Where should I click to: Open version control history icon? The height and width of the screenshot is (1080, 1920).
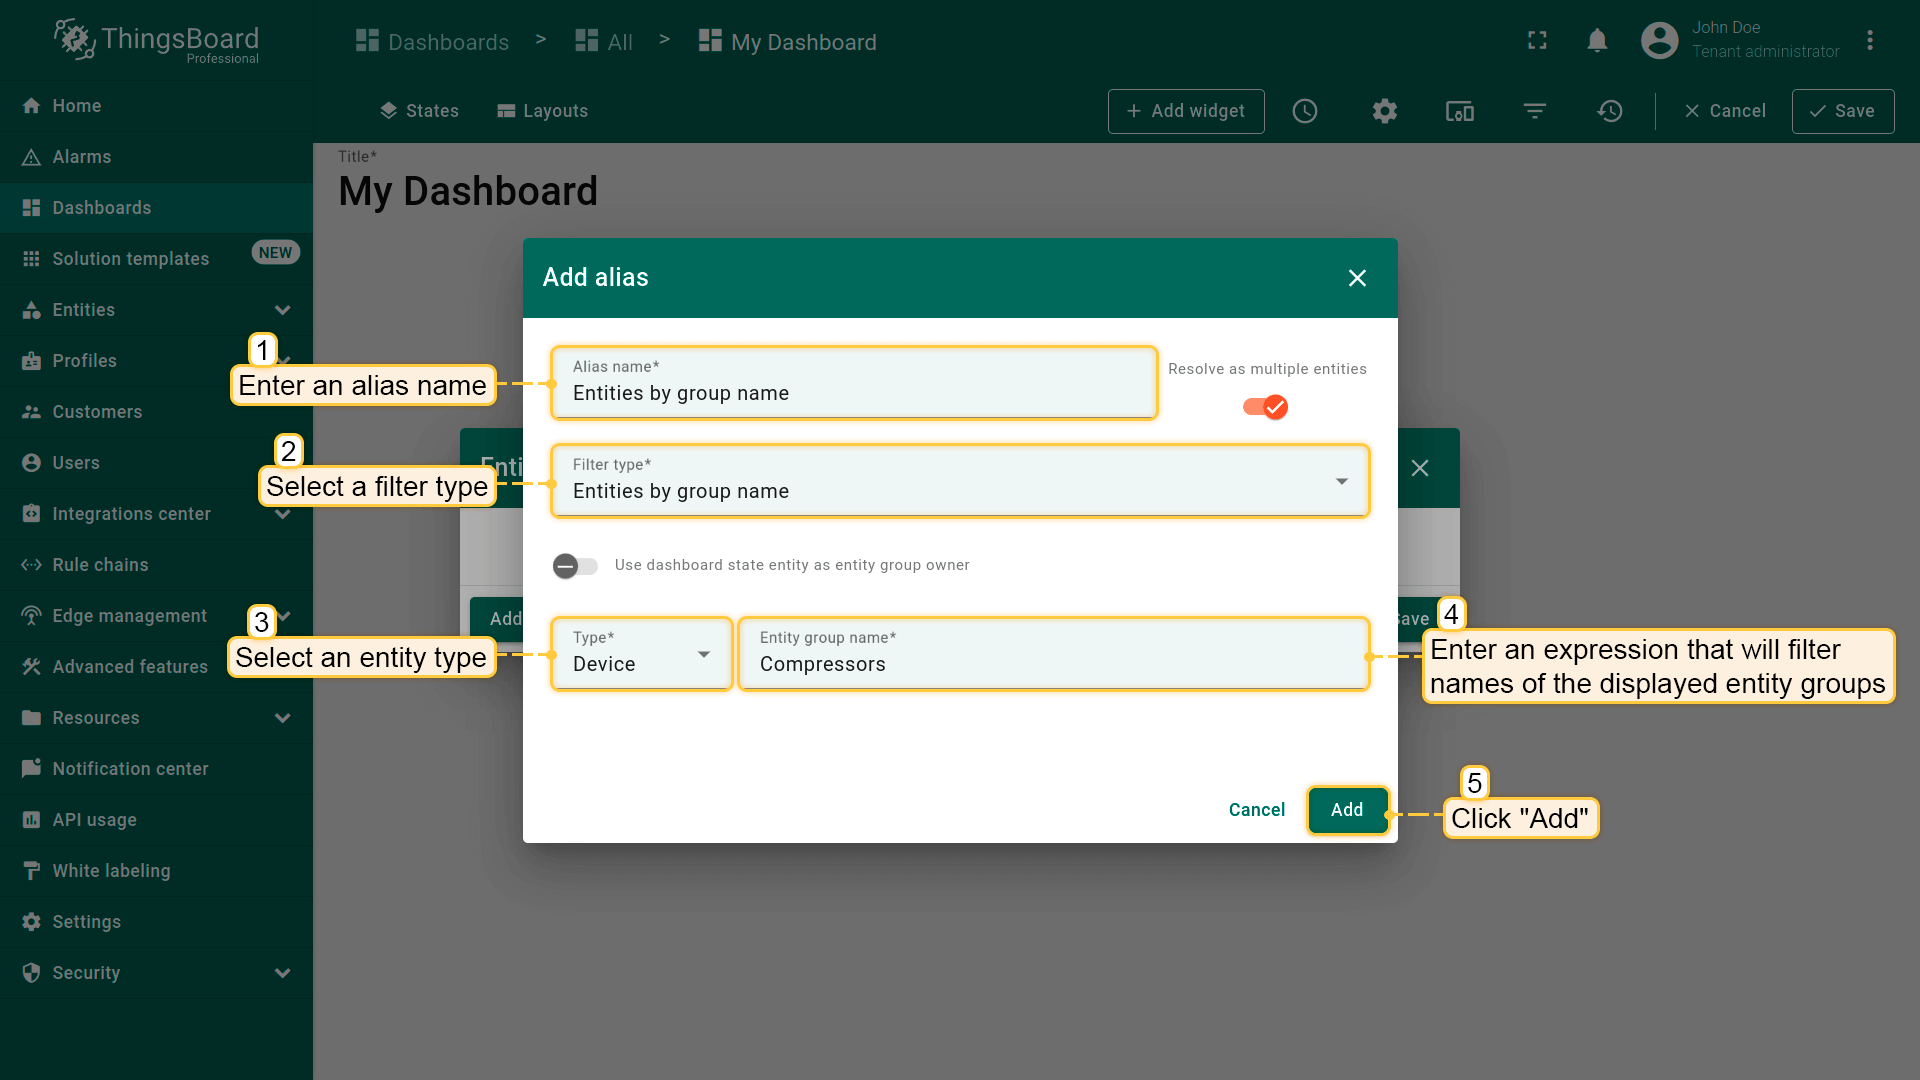pyautogui.click(x=1609, y=111)
